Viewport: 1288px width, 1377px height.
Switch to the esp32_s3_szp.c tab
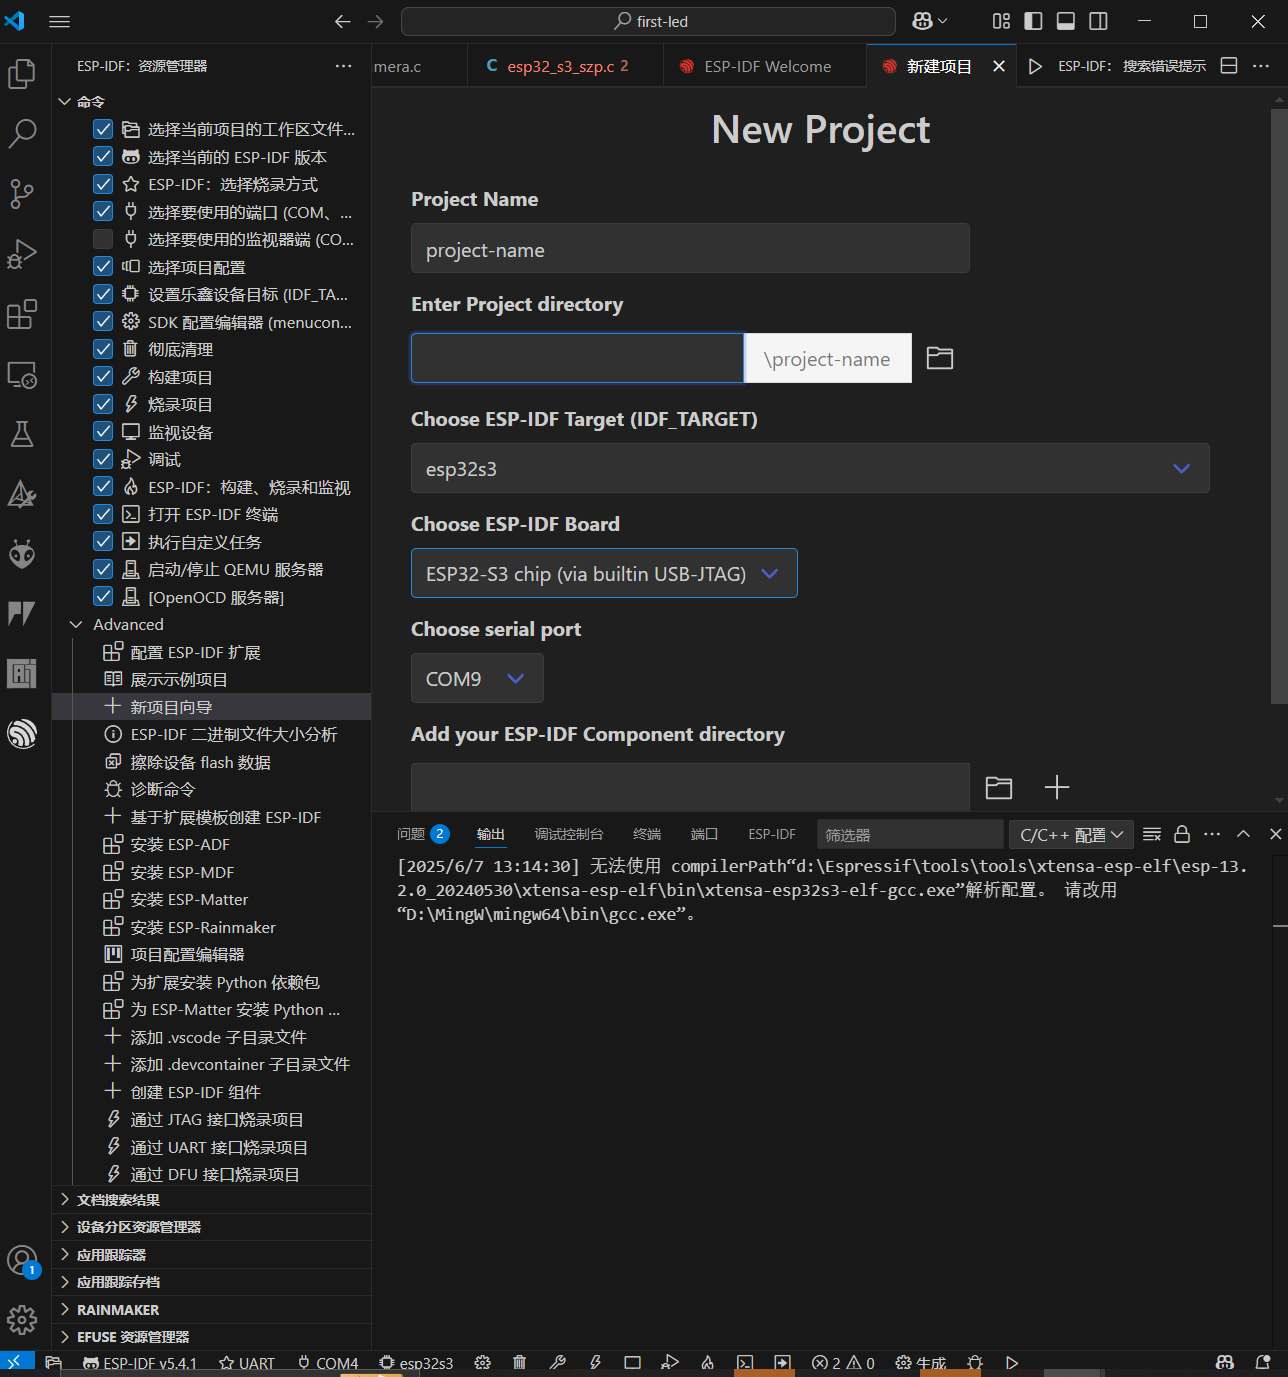click(565, 66)
